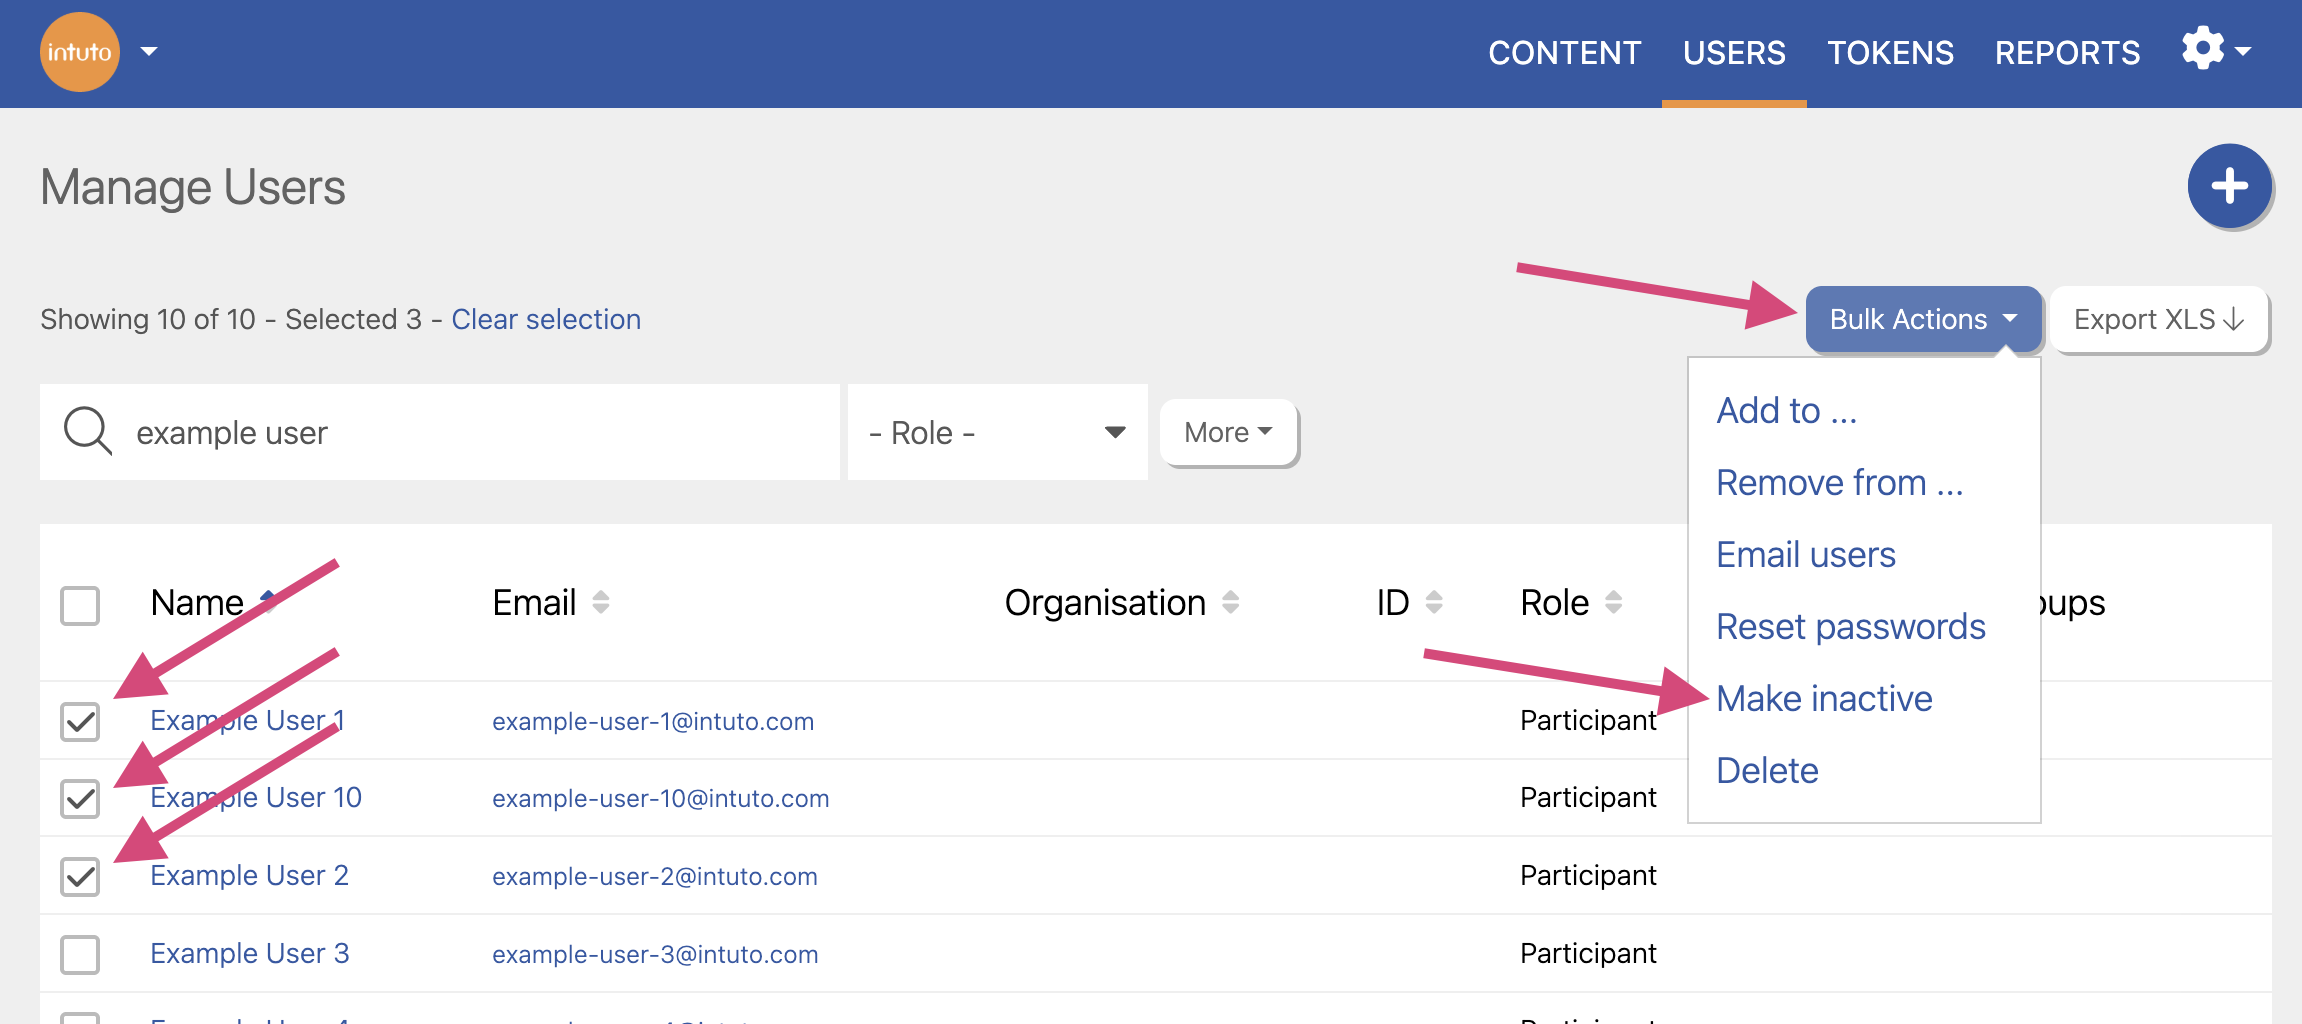Image resolution: width=2302 pixels, height=1024 pixels.
Task: Click the Clear selection link
Action: [546, 320]
